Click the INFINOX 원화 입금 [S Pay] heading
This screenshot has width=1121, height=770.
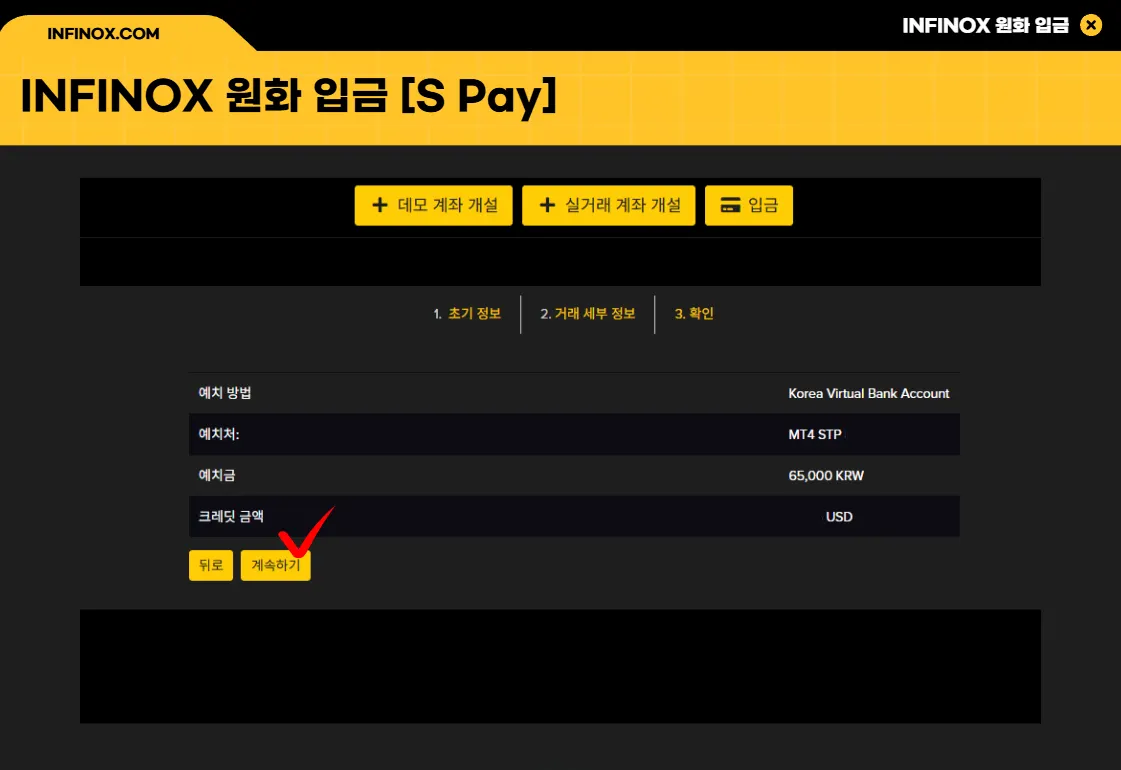[289, 96]
